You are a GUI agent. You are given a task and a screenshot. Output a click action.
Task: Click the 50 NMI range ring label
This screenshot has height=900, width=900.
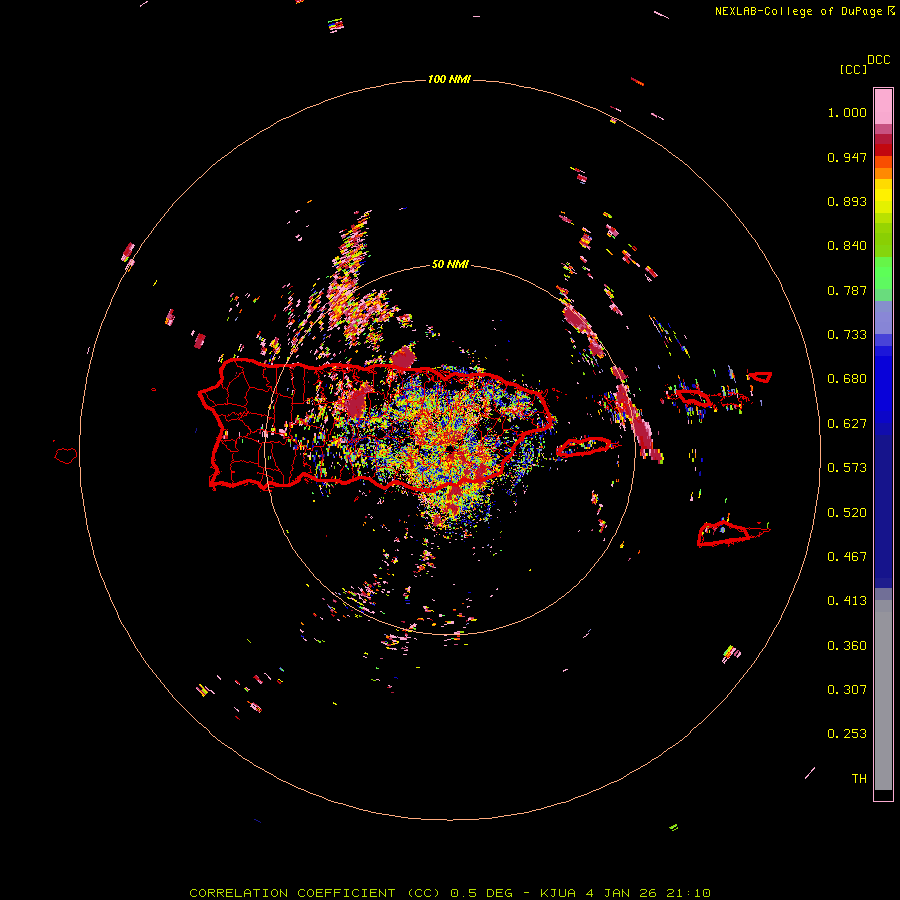pyautogui.click(x=450, y=264)
